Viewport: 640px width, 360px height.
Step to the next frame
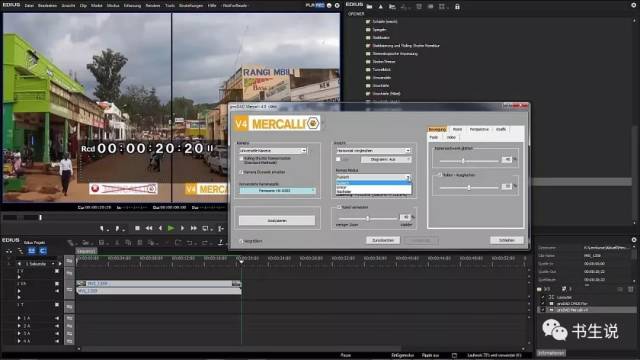182,228
